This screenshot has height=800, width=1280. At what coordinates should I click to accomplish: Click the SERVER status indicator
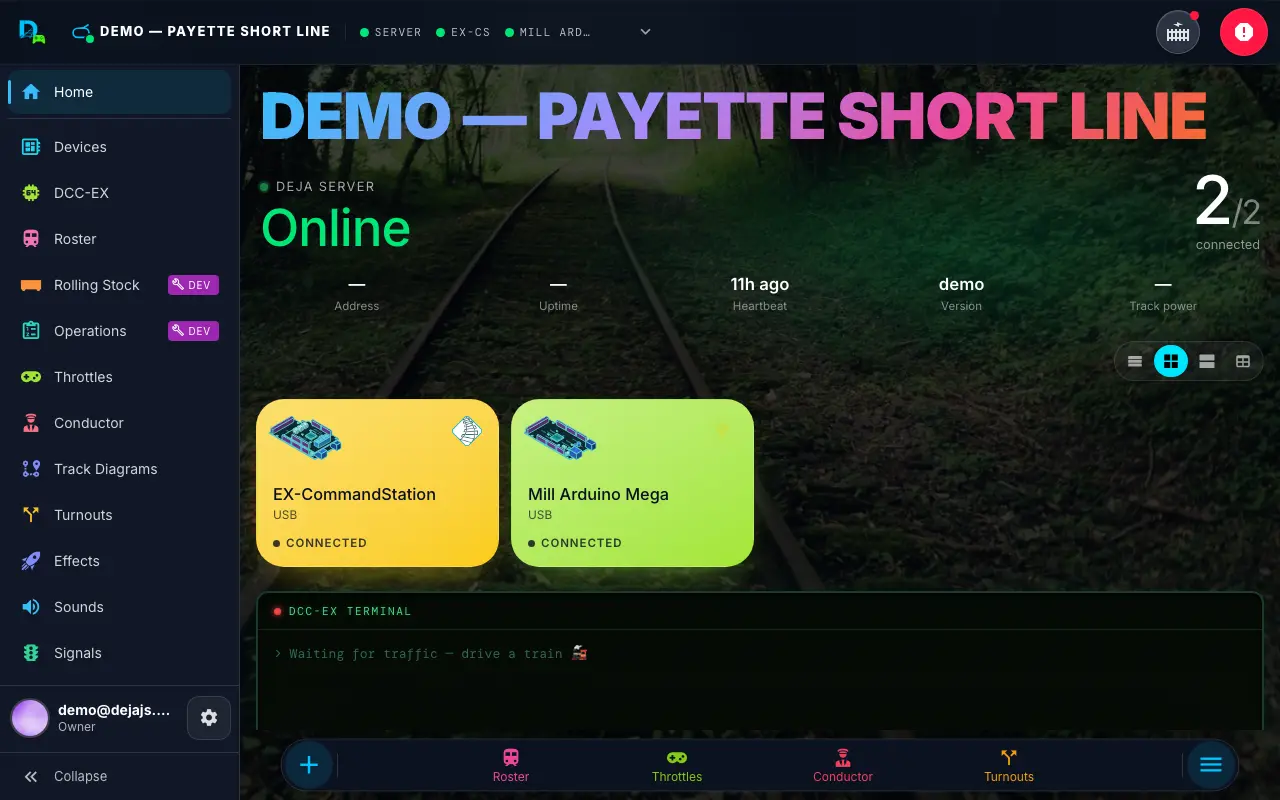391,32
